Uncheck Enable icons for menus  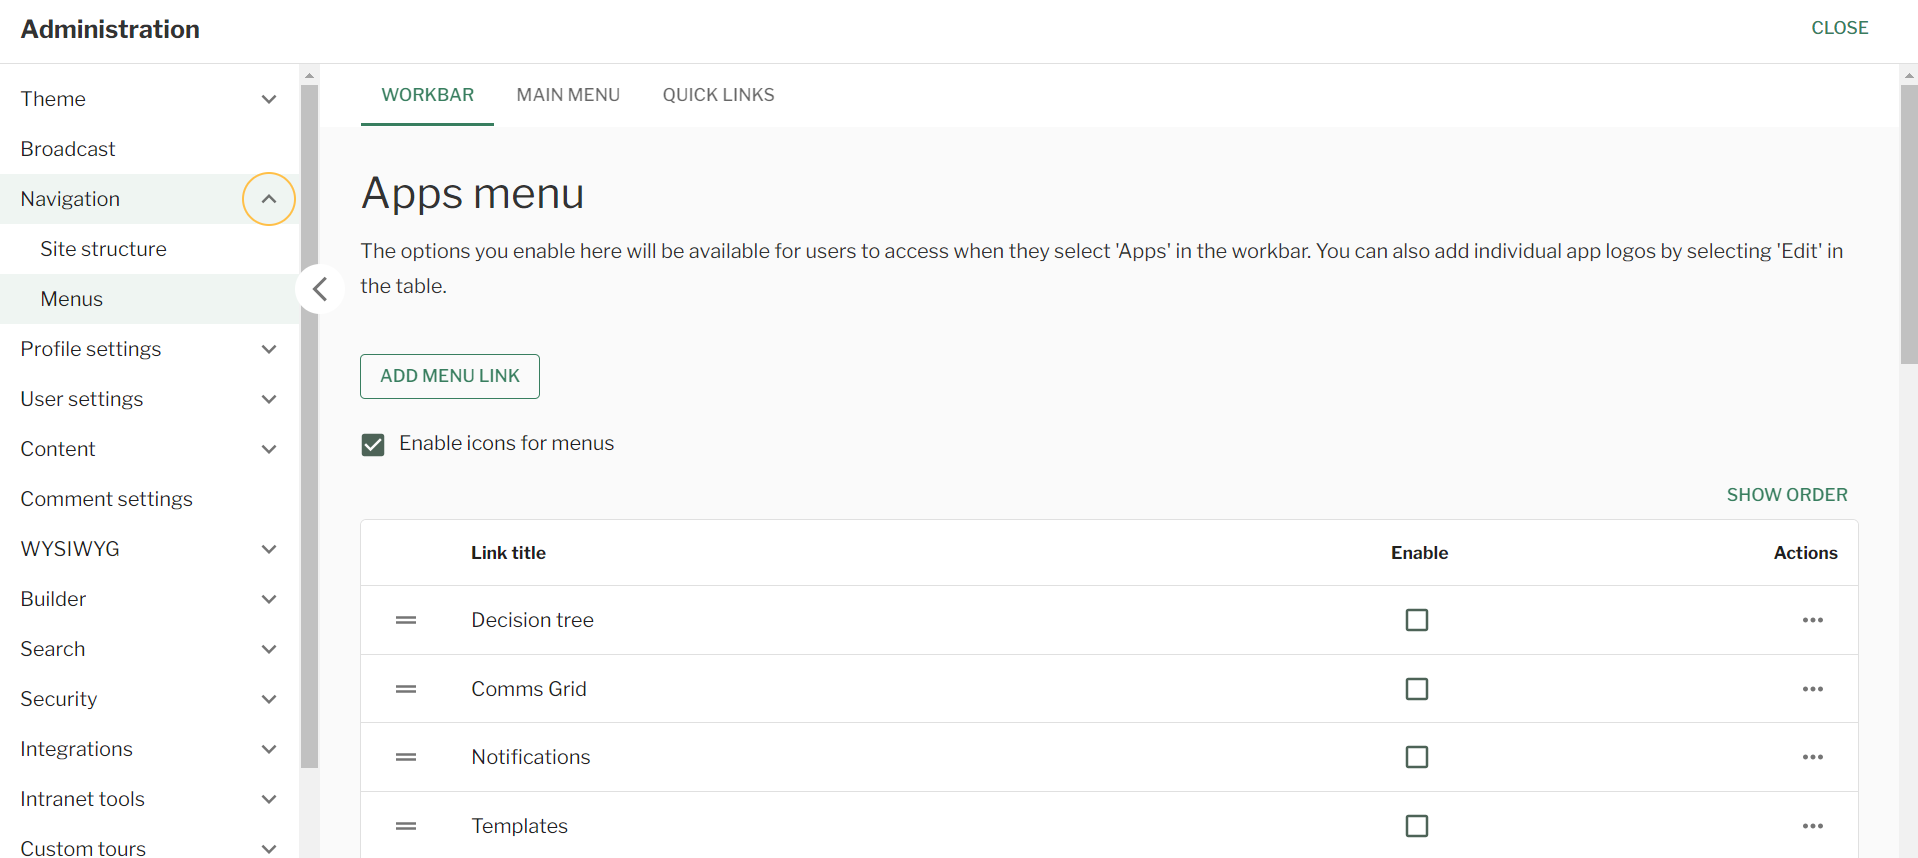373,444
